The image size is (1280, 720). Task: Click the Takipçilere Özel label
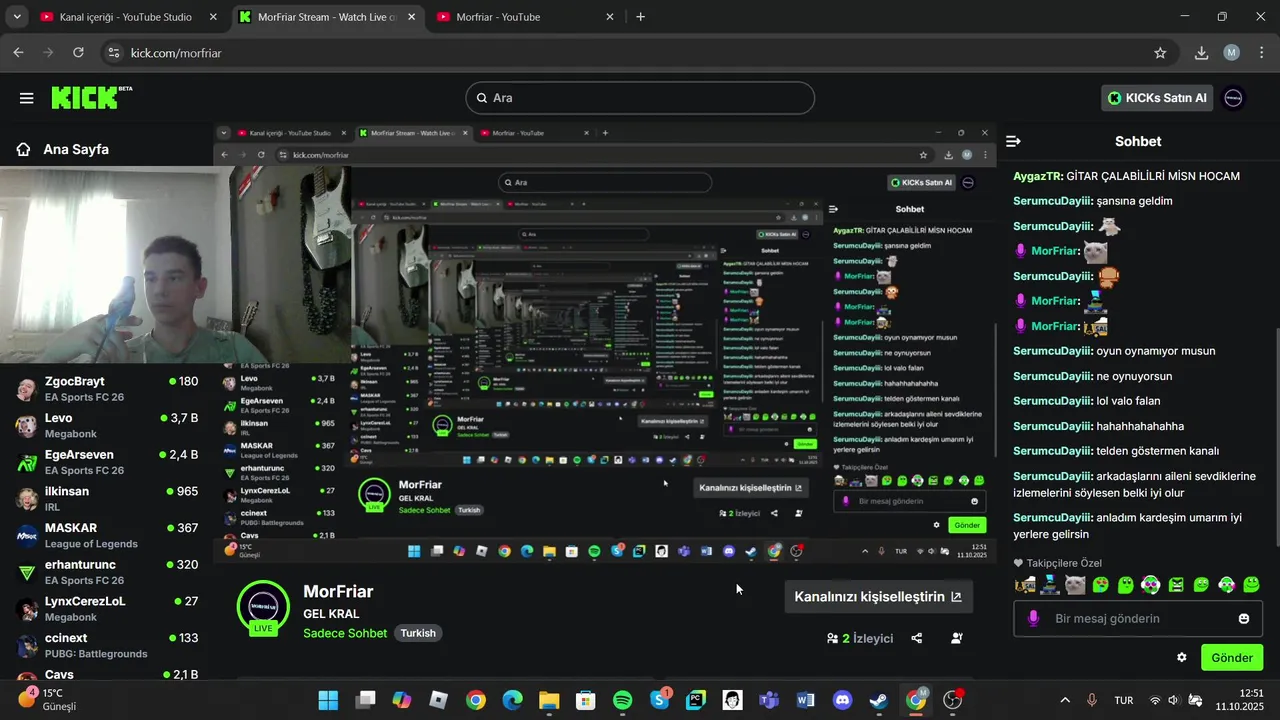[1063, 563]
